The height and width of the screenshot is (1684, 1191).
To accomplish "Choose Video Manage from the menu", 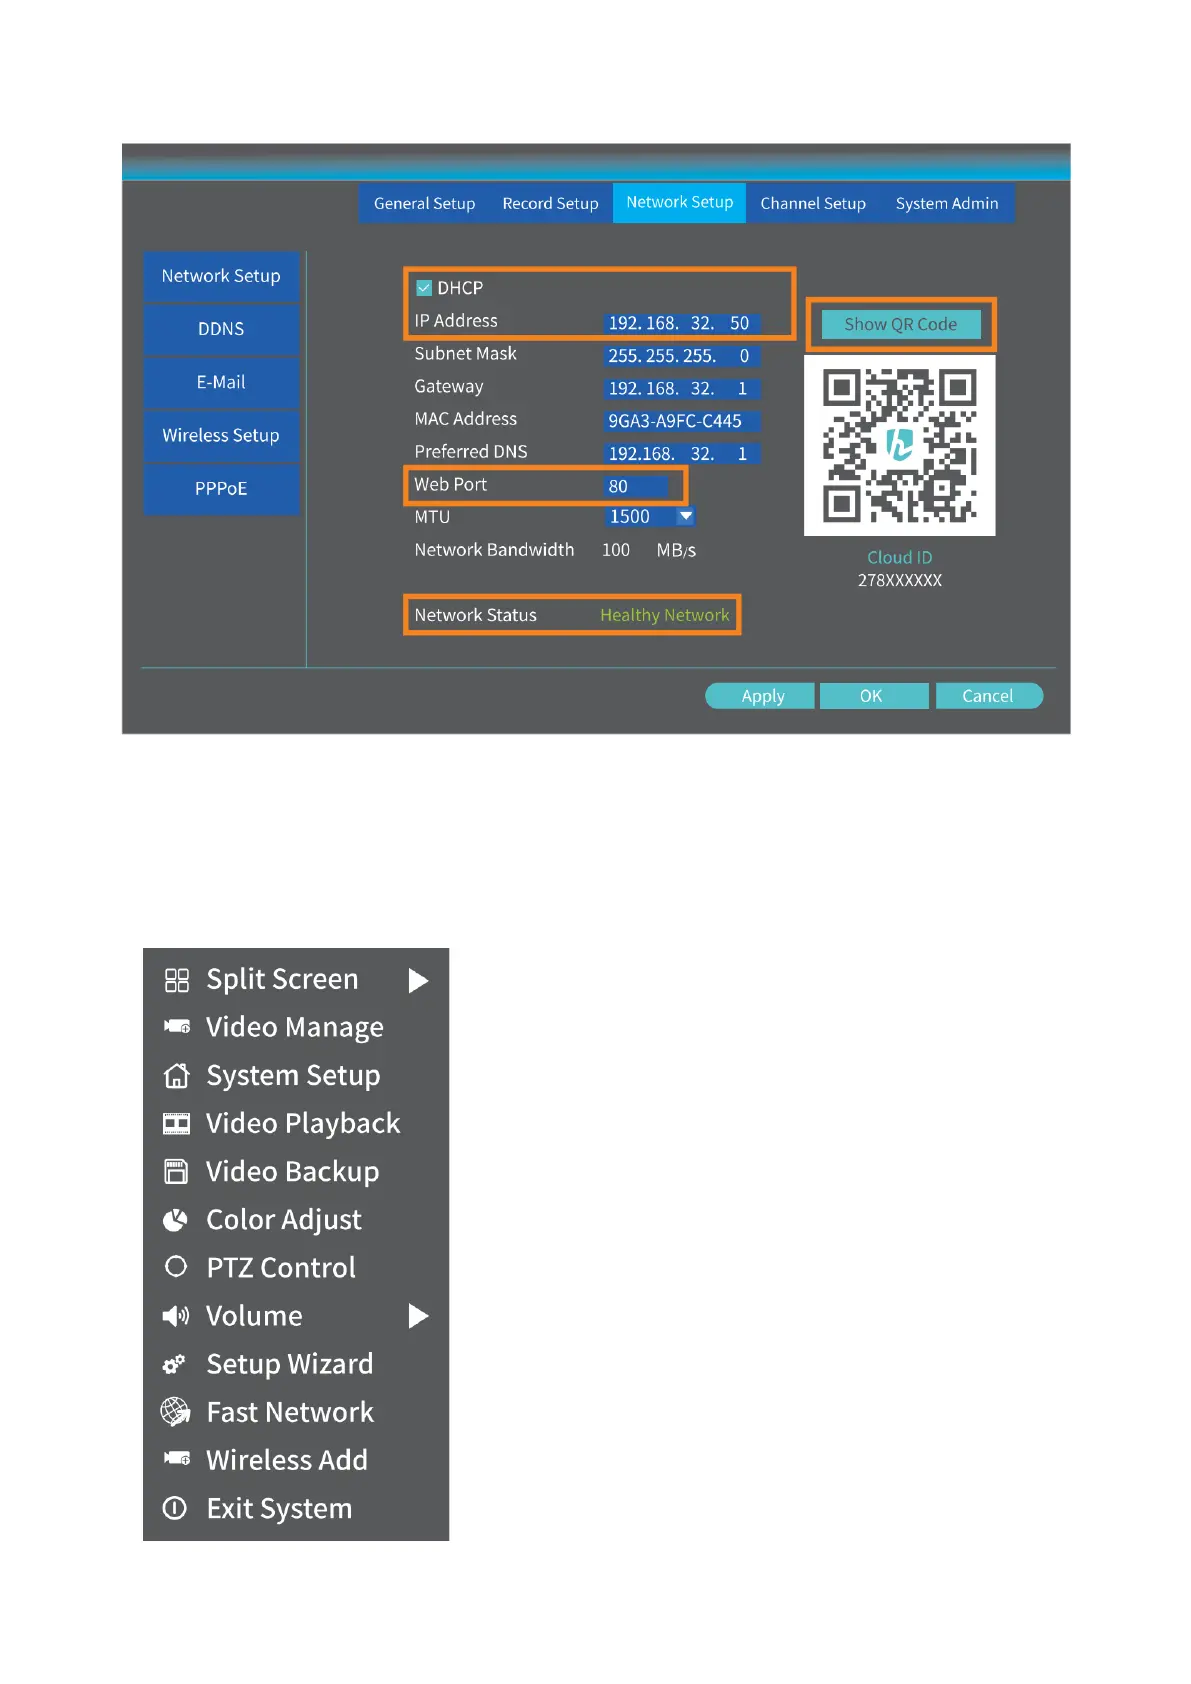I will point(295,1028).
